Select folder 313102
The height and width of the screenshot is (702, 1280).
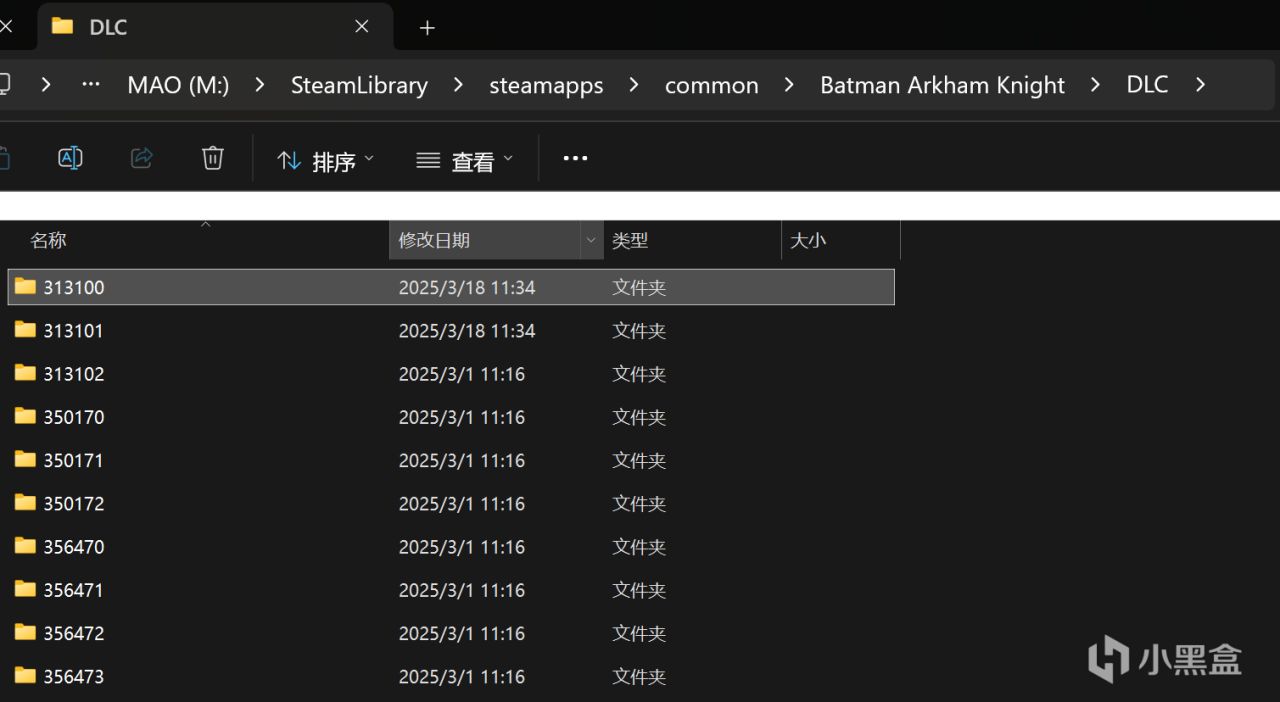(451, 374)
